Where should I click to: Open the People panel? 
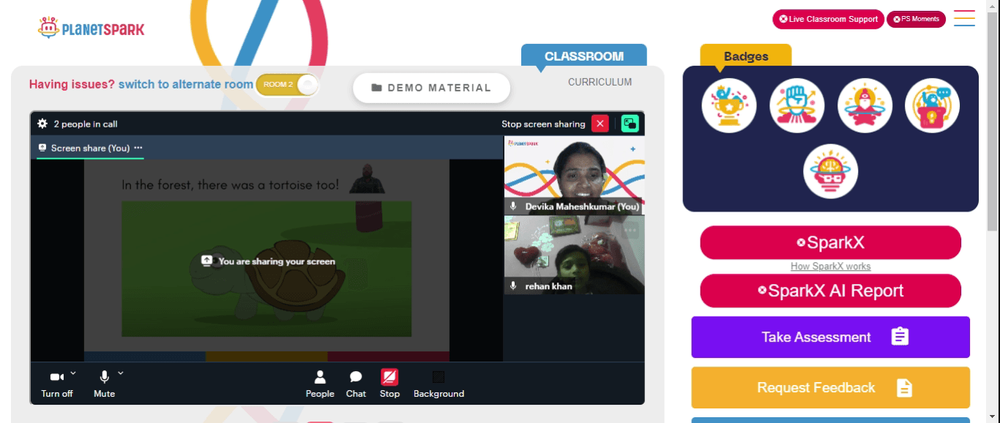(320, 385)
